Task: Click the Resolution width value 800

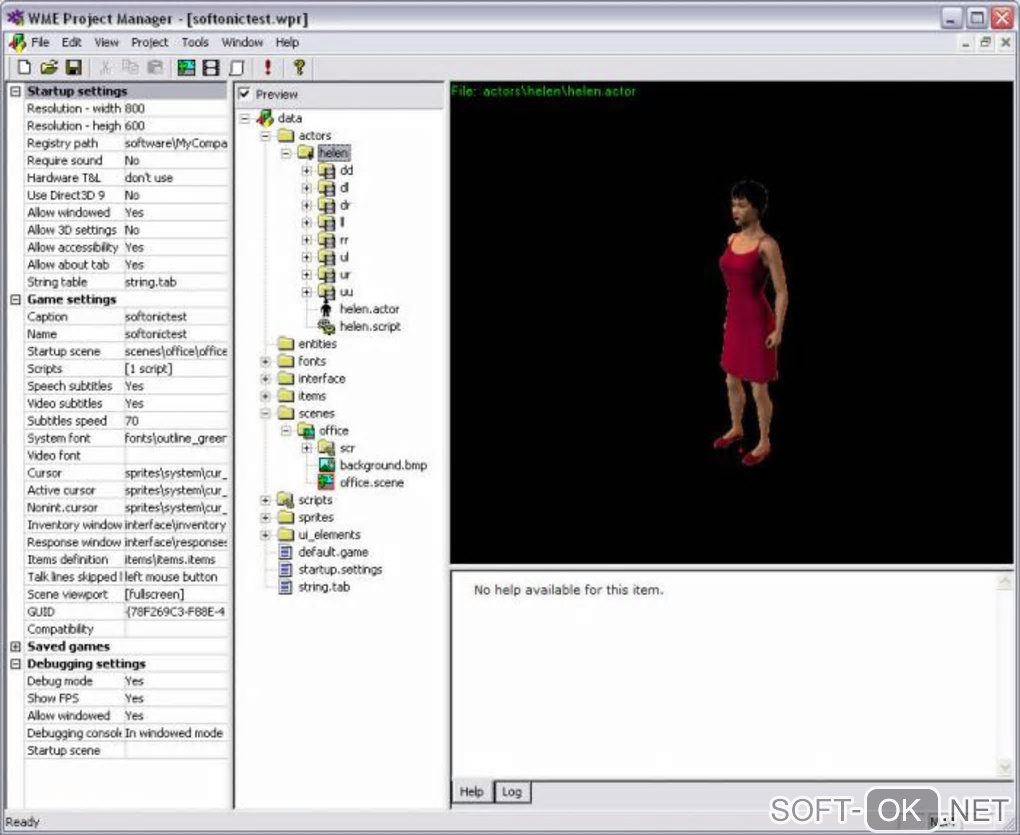Action: [x=176, y=108]
